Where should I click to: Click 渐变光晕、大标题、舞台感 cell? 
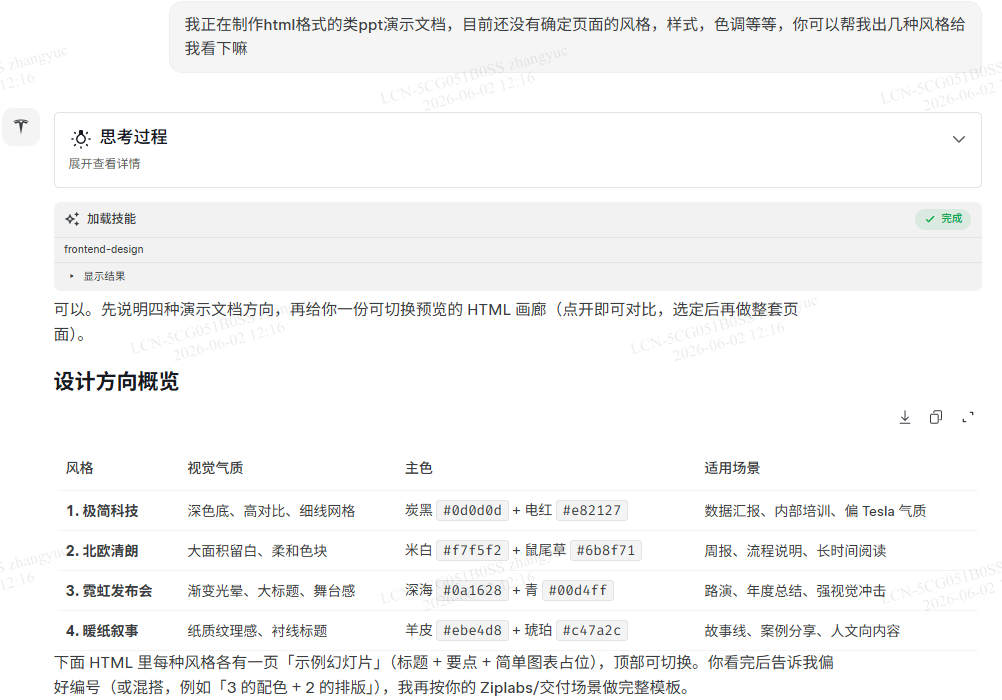[x=271, y=591]
